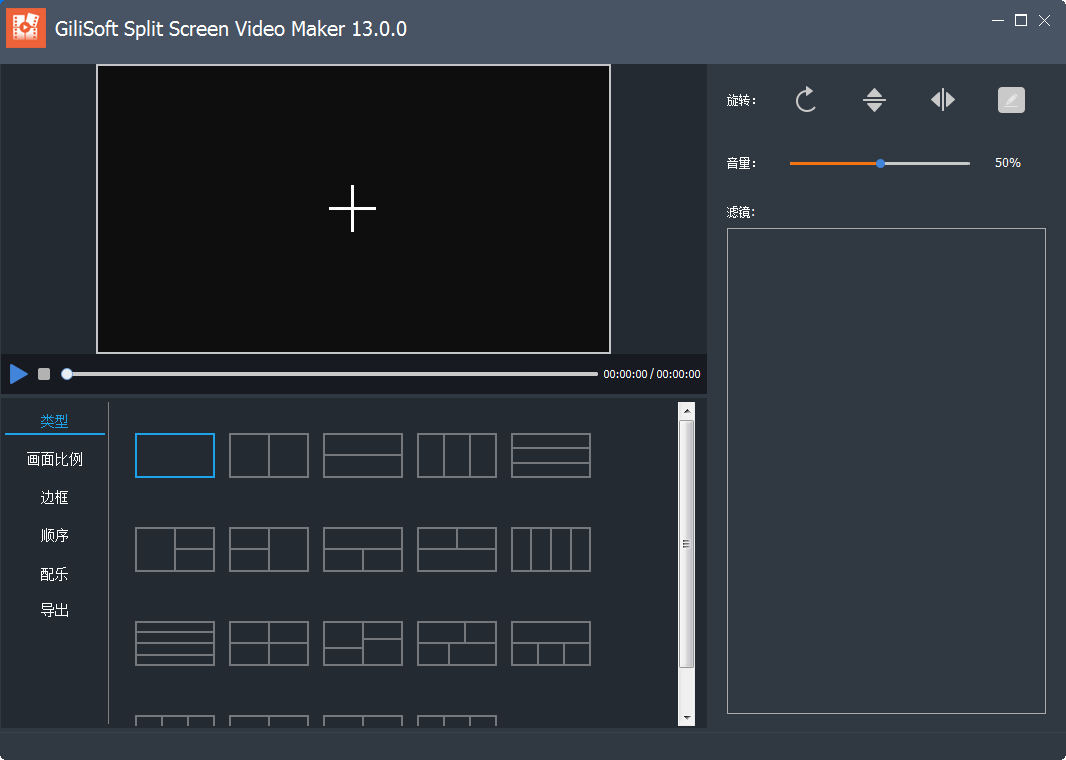Image resolution: width=1066 pixels, height=760 pixels.
Task: Open the 配乐 tab
Action: (x=54, y=574)
